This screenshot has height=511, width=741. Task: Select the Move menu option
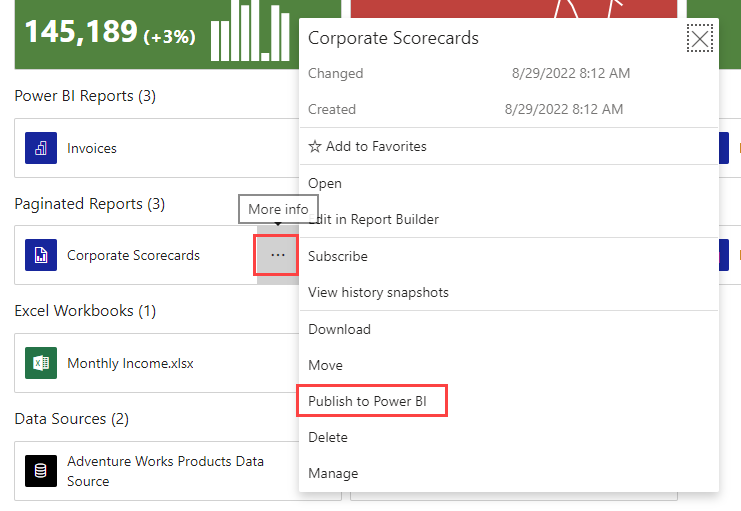(x=509, y=365)
